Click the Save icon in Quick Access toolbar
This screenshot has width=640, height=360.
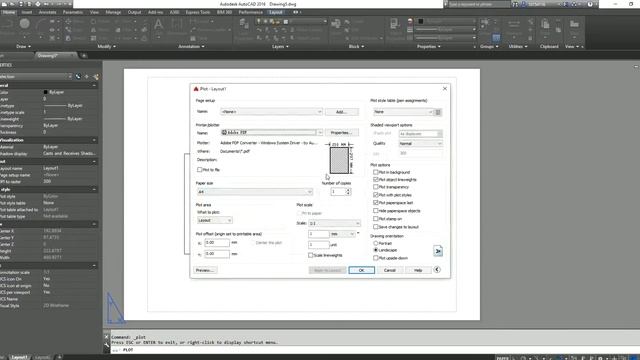[x=21, y=4]
